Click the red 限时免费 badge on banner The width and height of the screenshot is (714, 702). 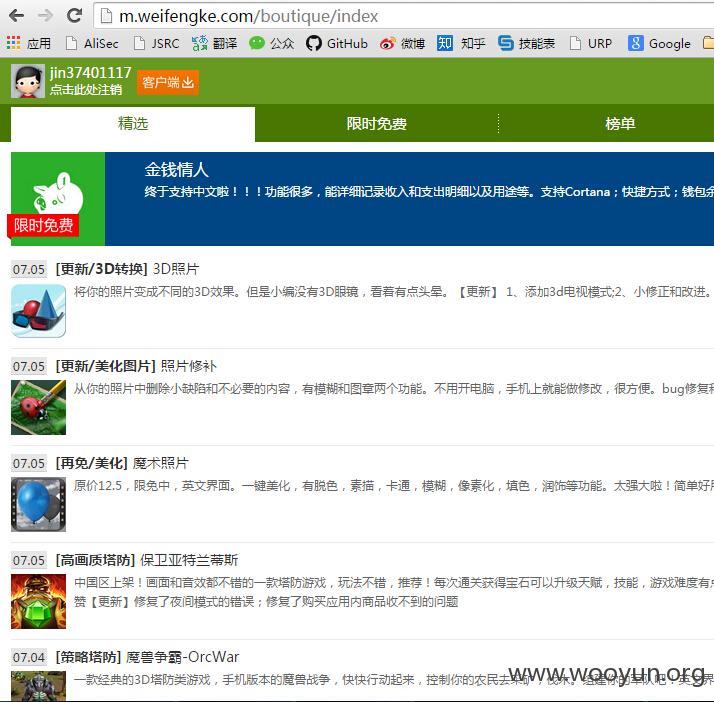point(43,225)
